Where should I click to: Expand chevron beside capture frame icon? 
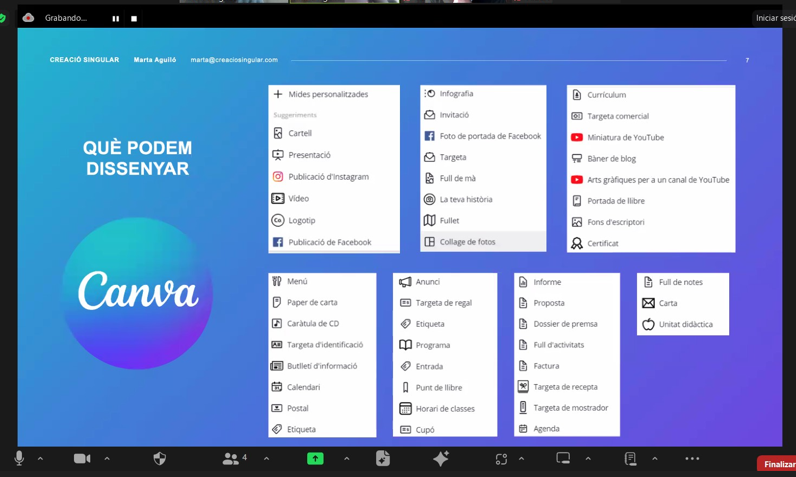(x=521, y=459)
